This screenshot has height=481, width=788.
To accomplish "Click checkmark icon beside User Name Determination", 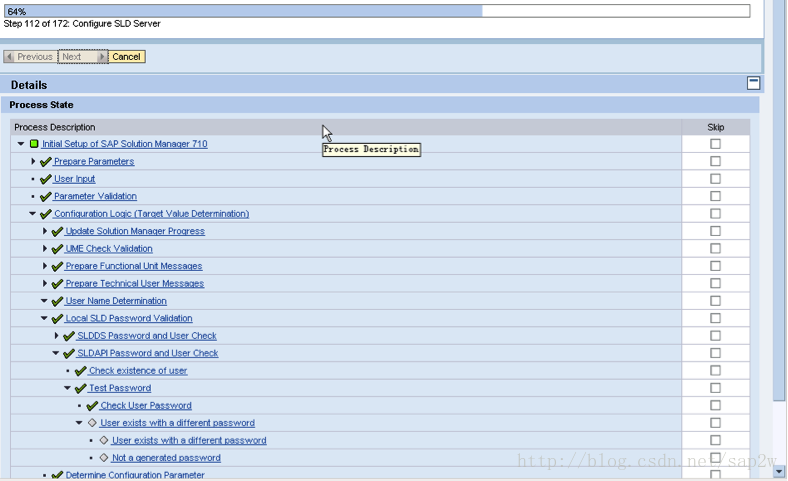I will [57, 301].
